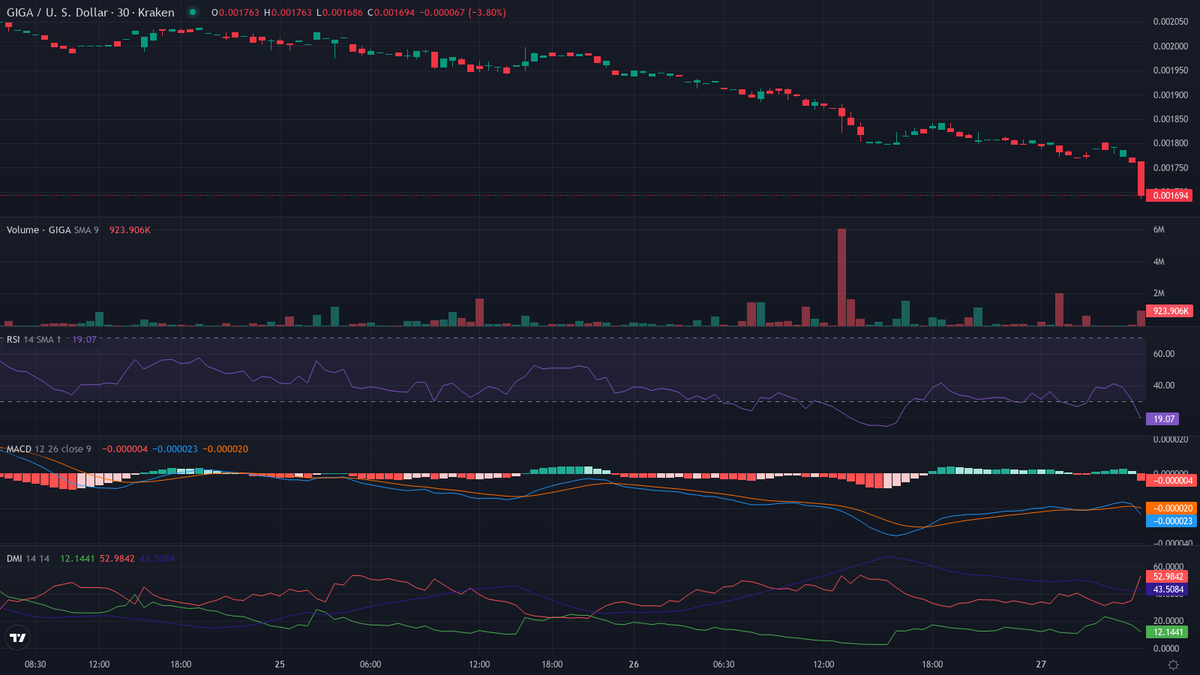Click the green DMI scale label 12.1441
This screenshot has height=675, width=1200.
1166,633
